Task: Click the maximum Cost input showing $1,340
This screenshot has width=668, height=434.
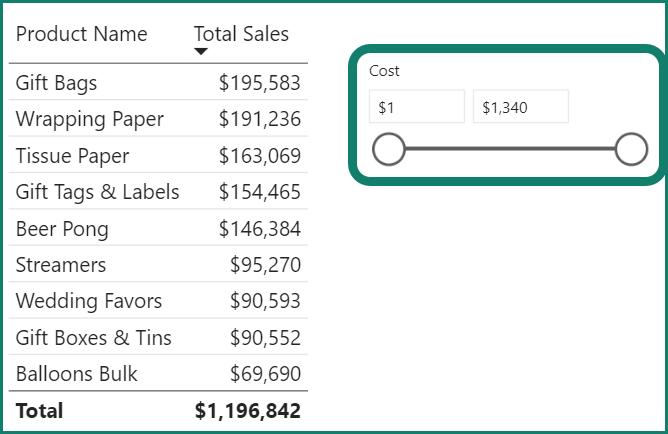Action: pos(520,107)
